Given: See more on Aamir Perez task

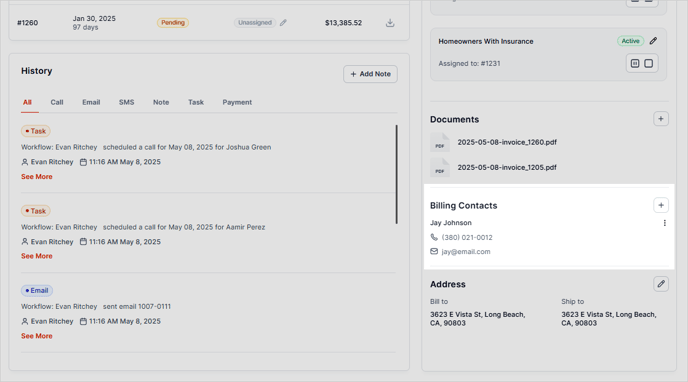Looking at the screenshot, I should point(37,256).
